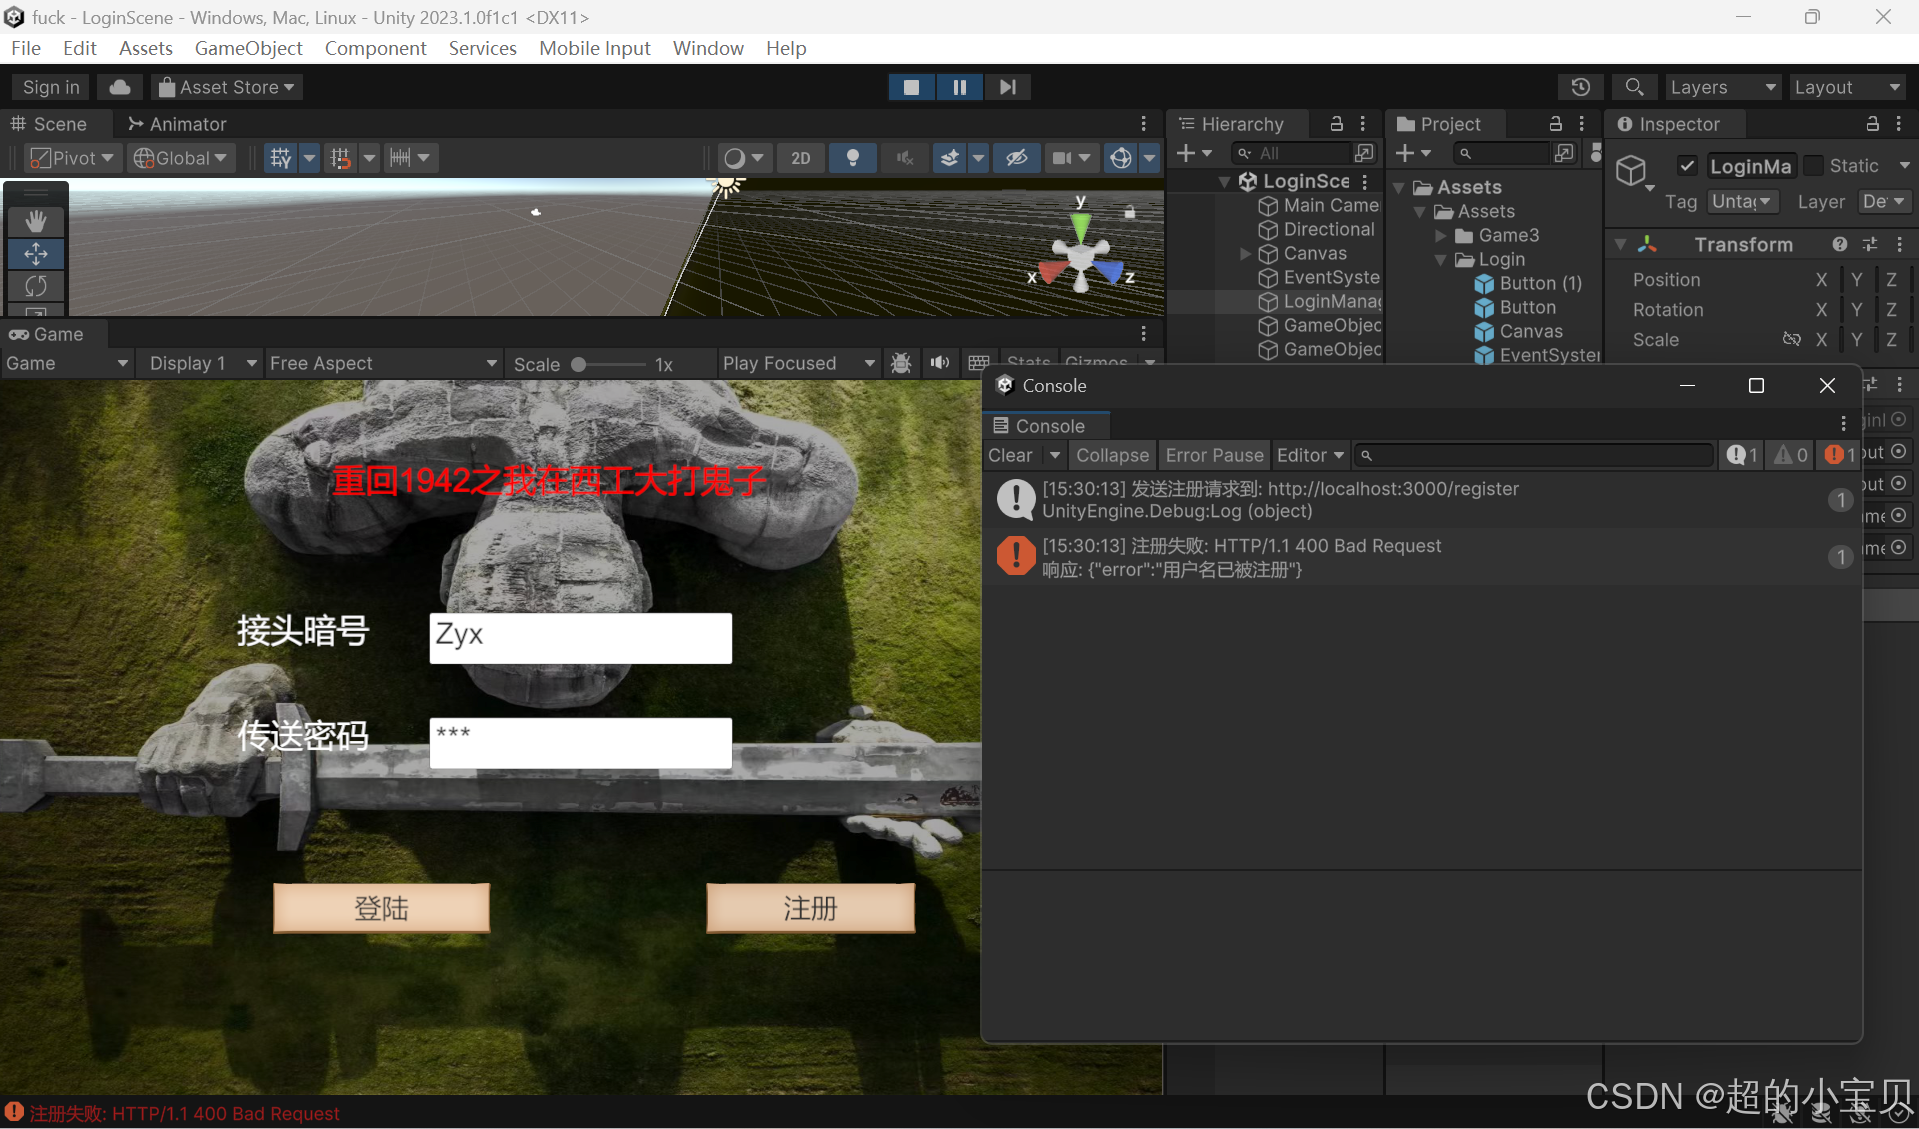
Task: Select the Hand view tool
Action: [36, 221]
